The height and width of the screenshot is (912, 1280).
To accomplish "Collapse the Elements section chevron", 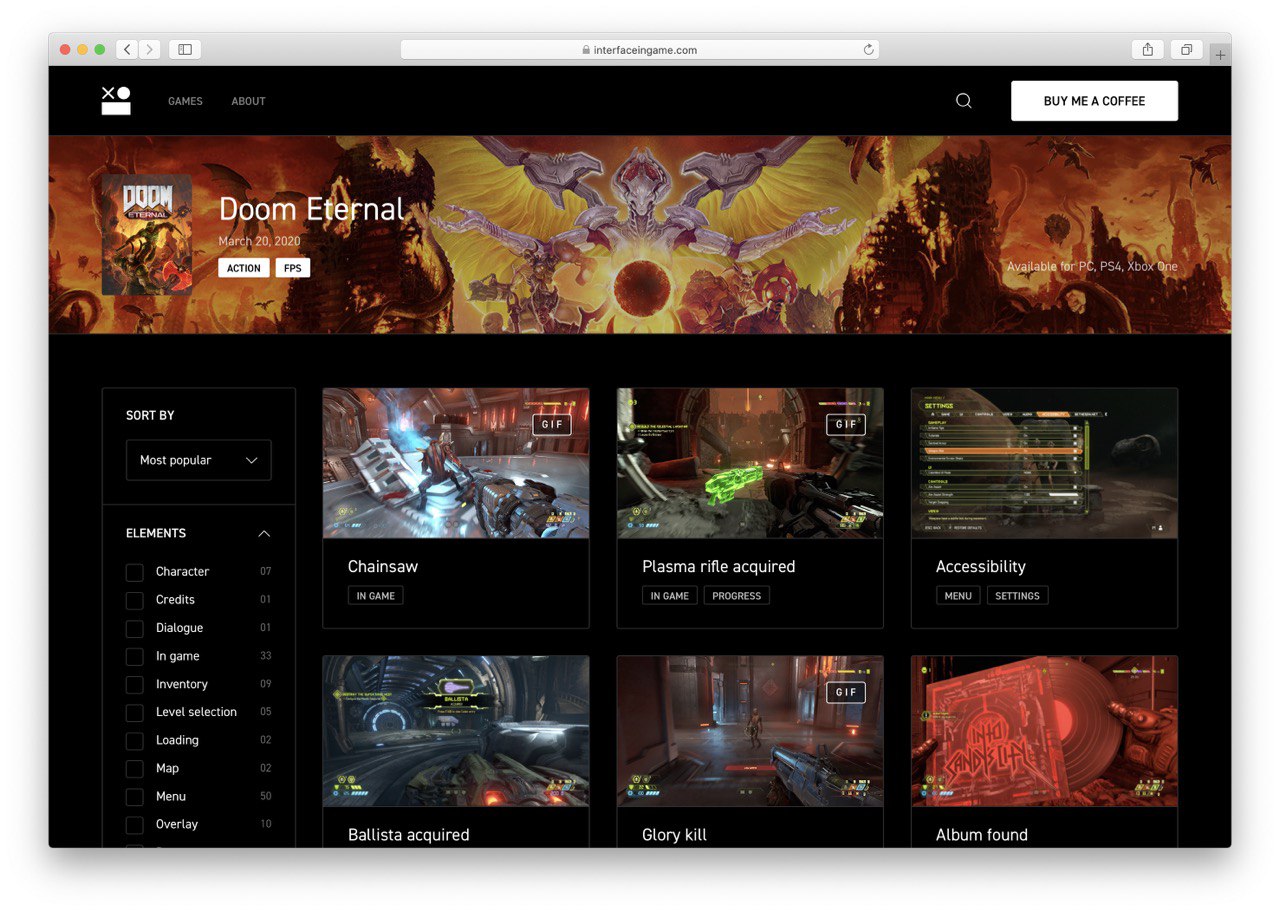I will pyautogui.click(x=264, y=533).
